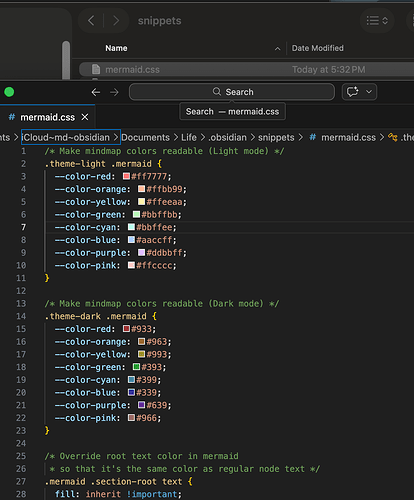The height and width of the screenshot is (500, 414).
Task: Open iCloud~md~obsidian breadcrumb segment
Action: 66,137
